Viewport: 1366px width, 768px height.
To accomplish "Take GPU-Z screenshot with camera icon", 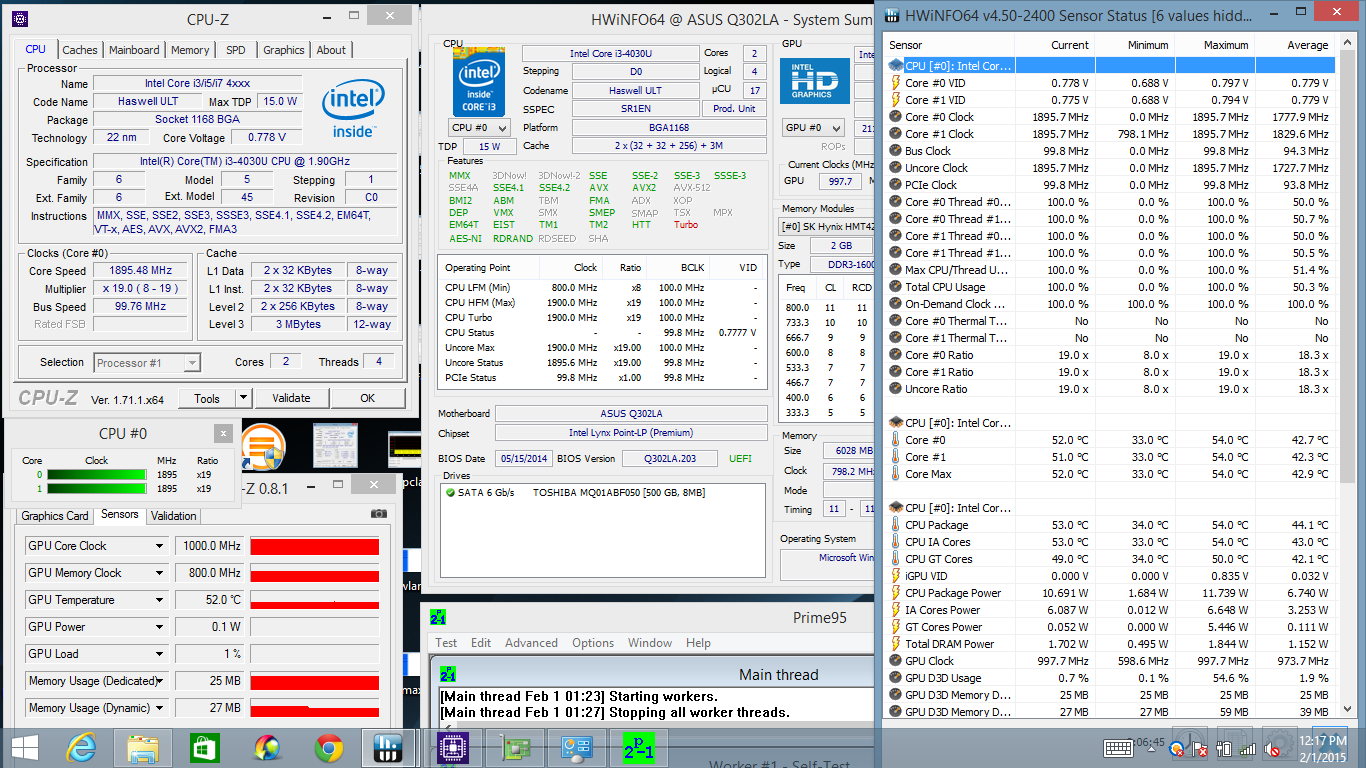I will click(379, 513).
